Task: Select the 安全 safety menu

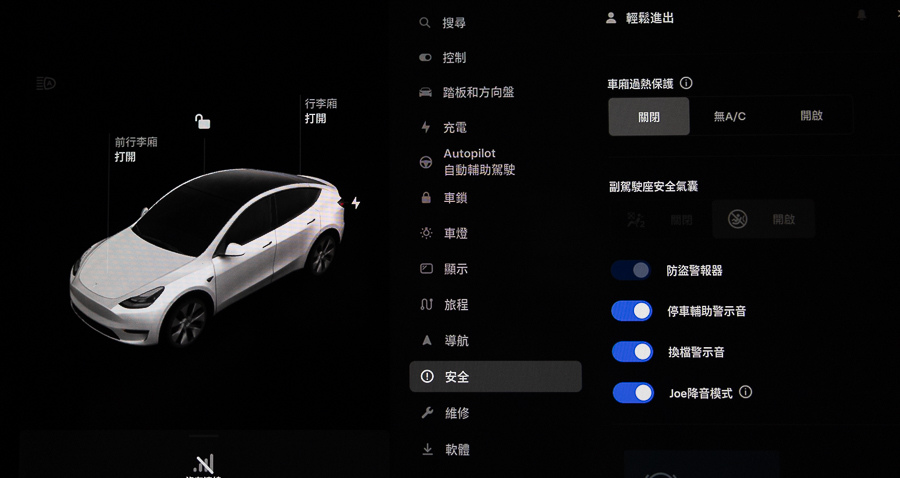Action: pos(495,376)
